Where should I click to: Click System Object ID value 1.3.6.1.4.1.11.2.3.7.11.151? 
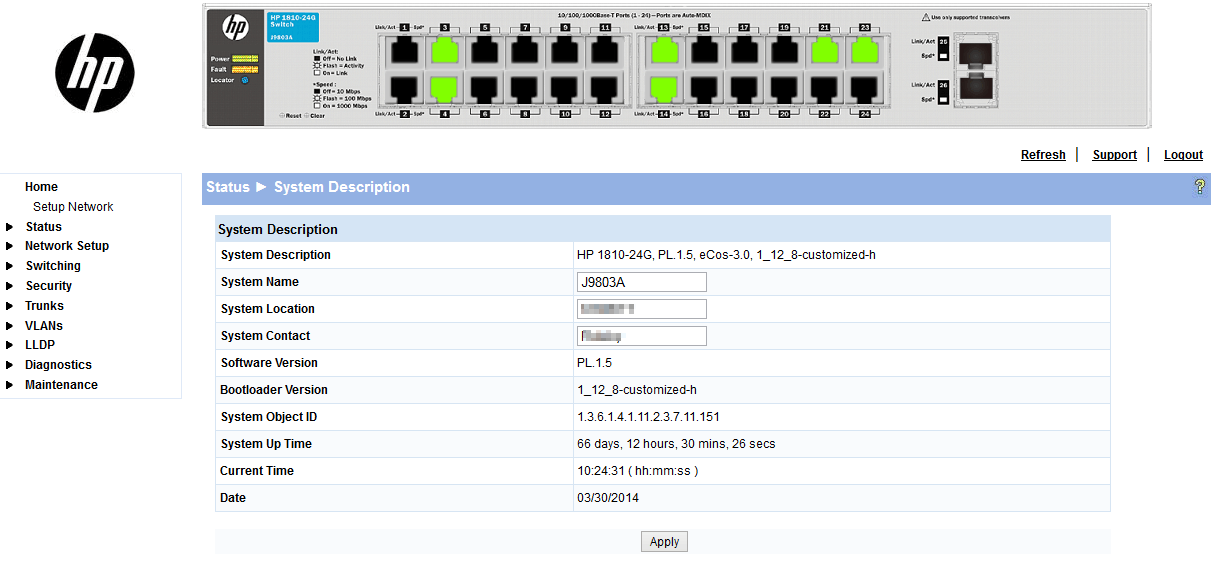click(x=648, y=417)
